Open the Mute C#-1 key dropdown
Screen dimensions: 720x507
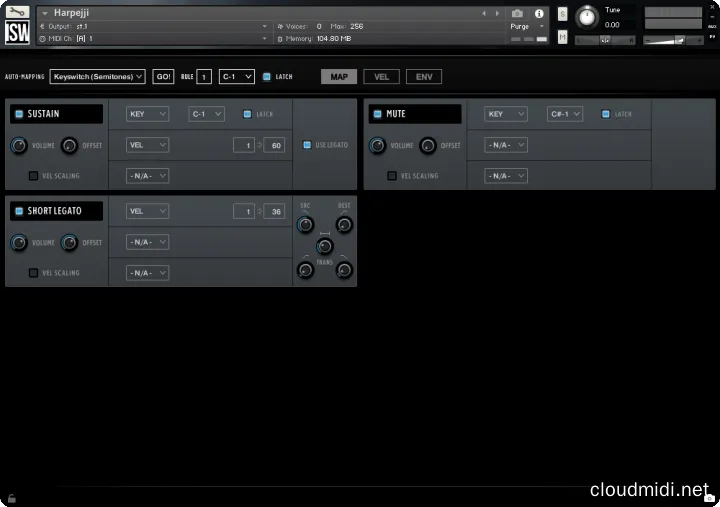[565, 114]
